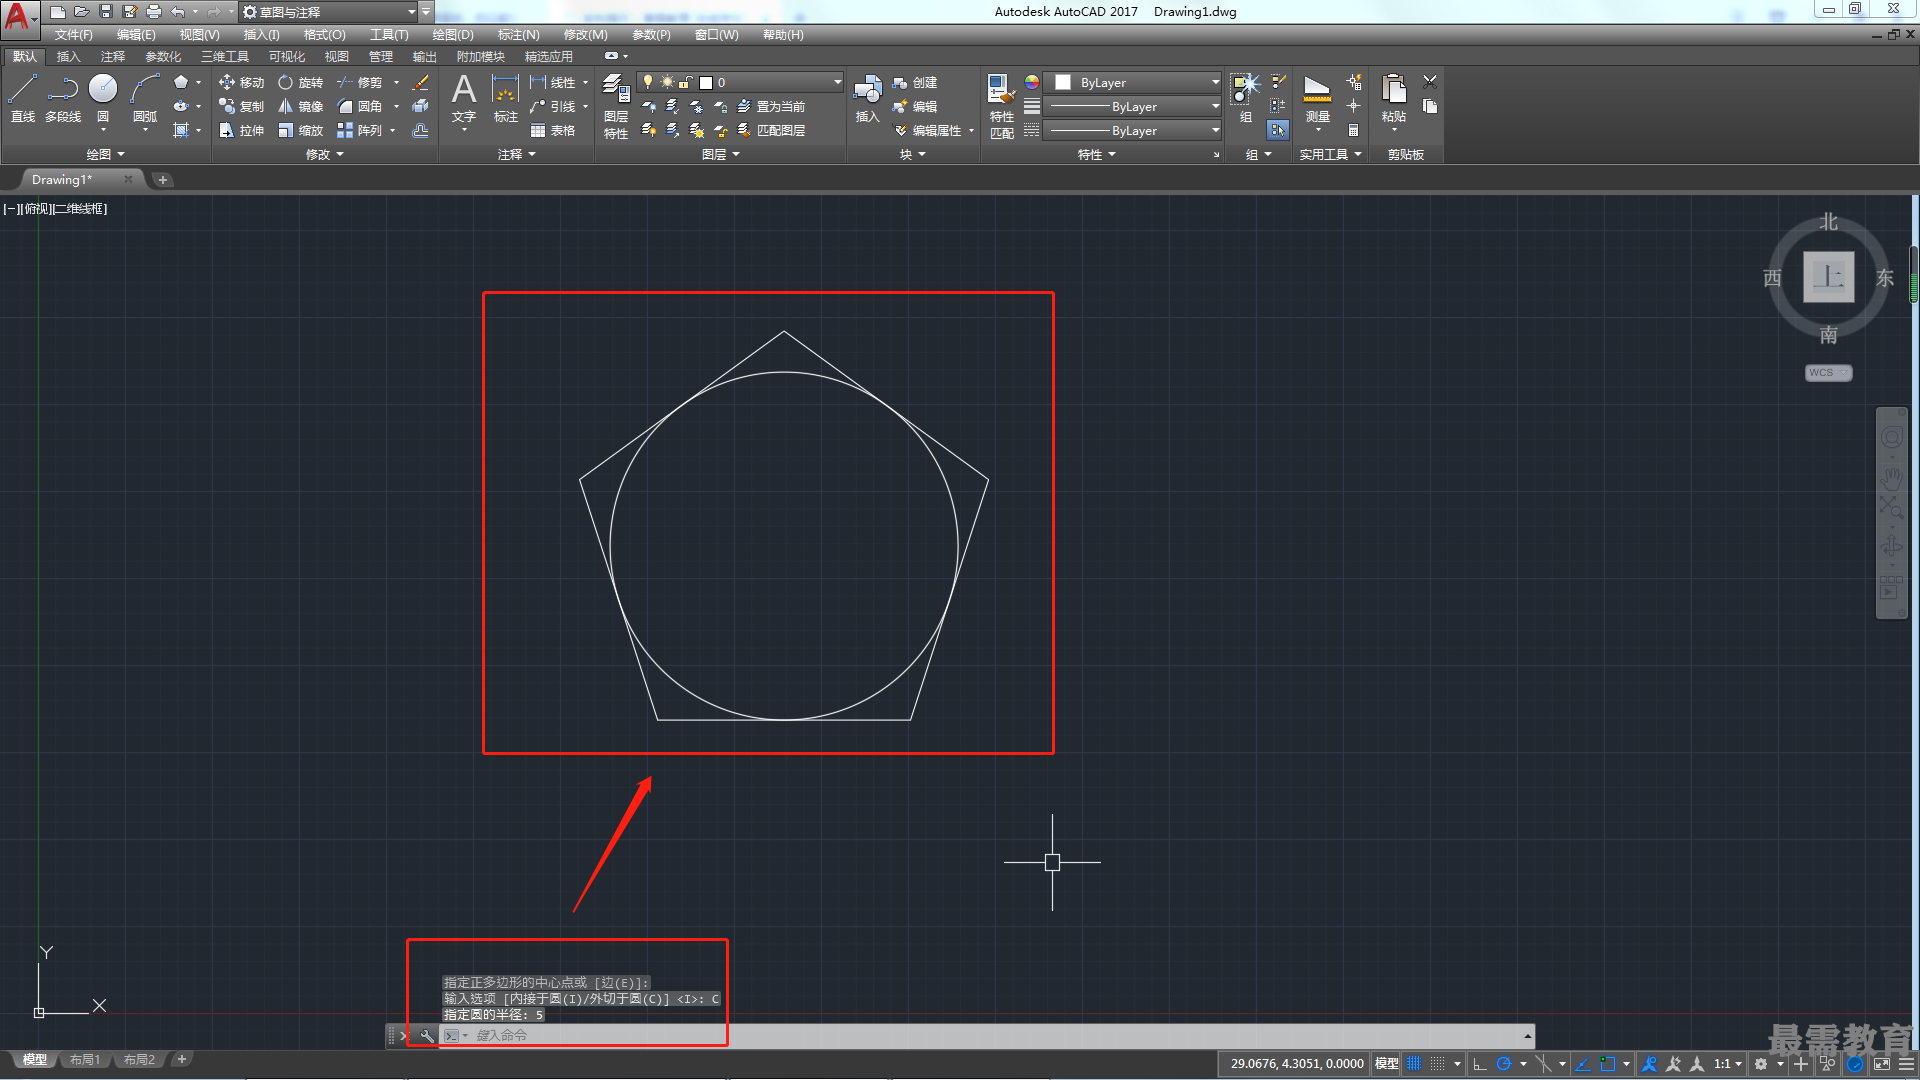
Task: Click the Measure (测量) tool
Action: pyautogui.click(x=1317, y=98)
